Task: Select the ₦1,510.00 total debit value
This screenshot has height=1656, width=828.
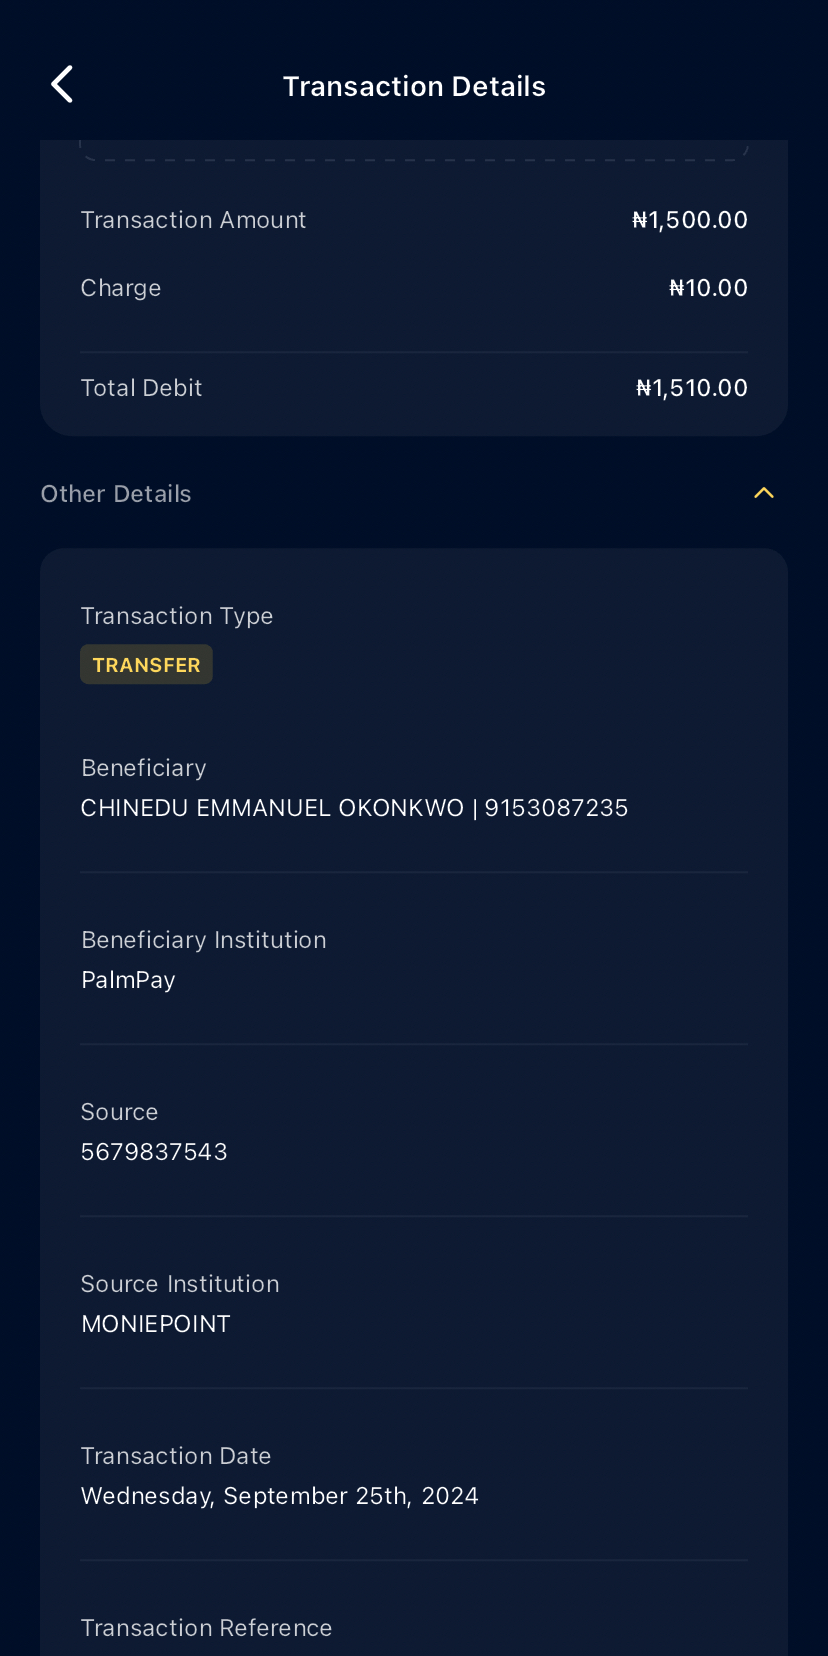Action: click(x=692, y=388)
